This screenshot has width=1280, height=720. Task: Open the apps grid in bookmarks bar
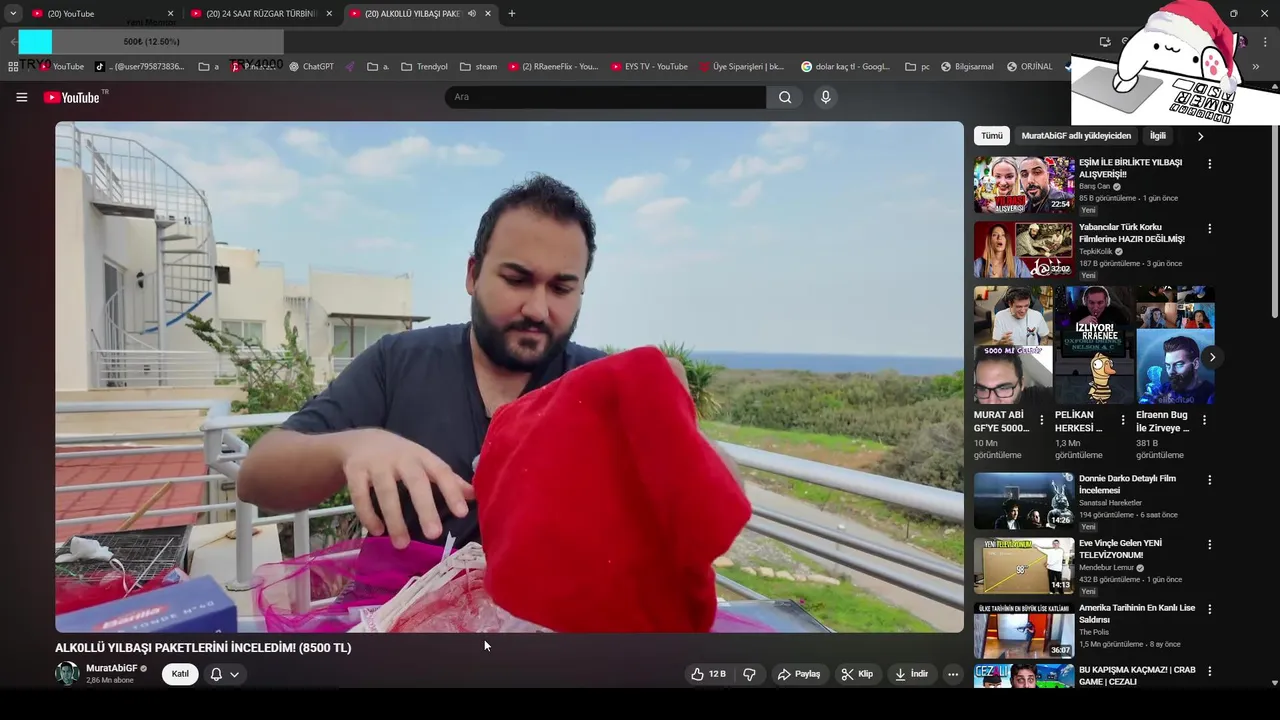pyautogui.click(x=13, y=67)
